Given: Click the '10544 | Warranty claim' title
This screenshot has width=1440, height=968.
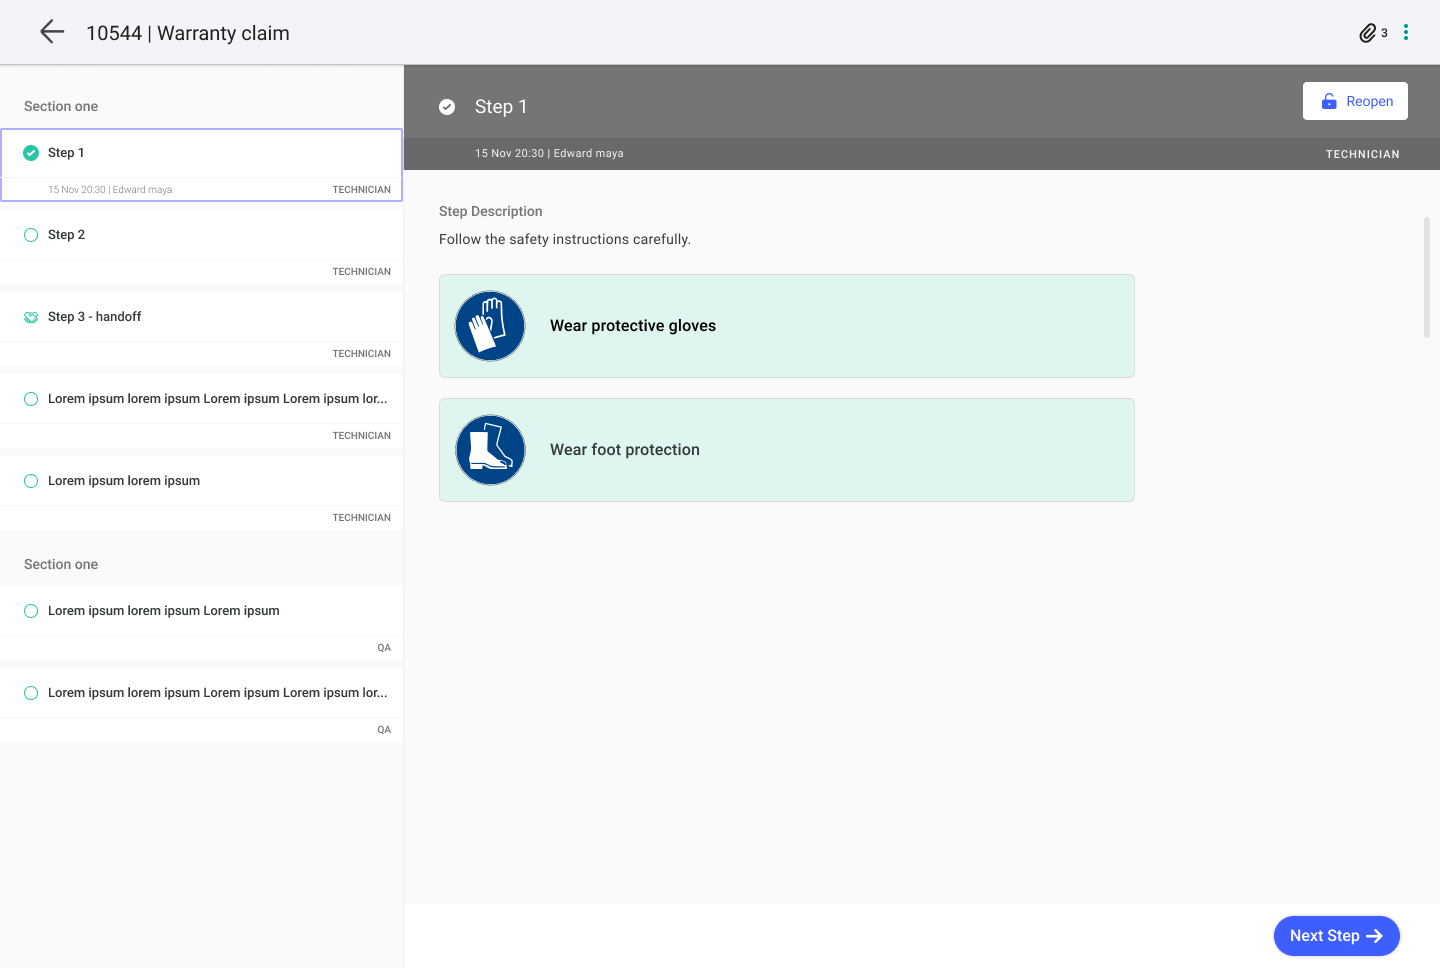Looking at the screenshot, I should coord(188,33).
